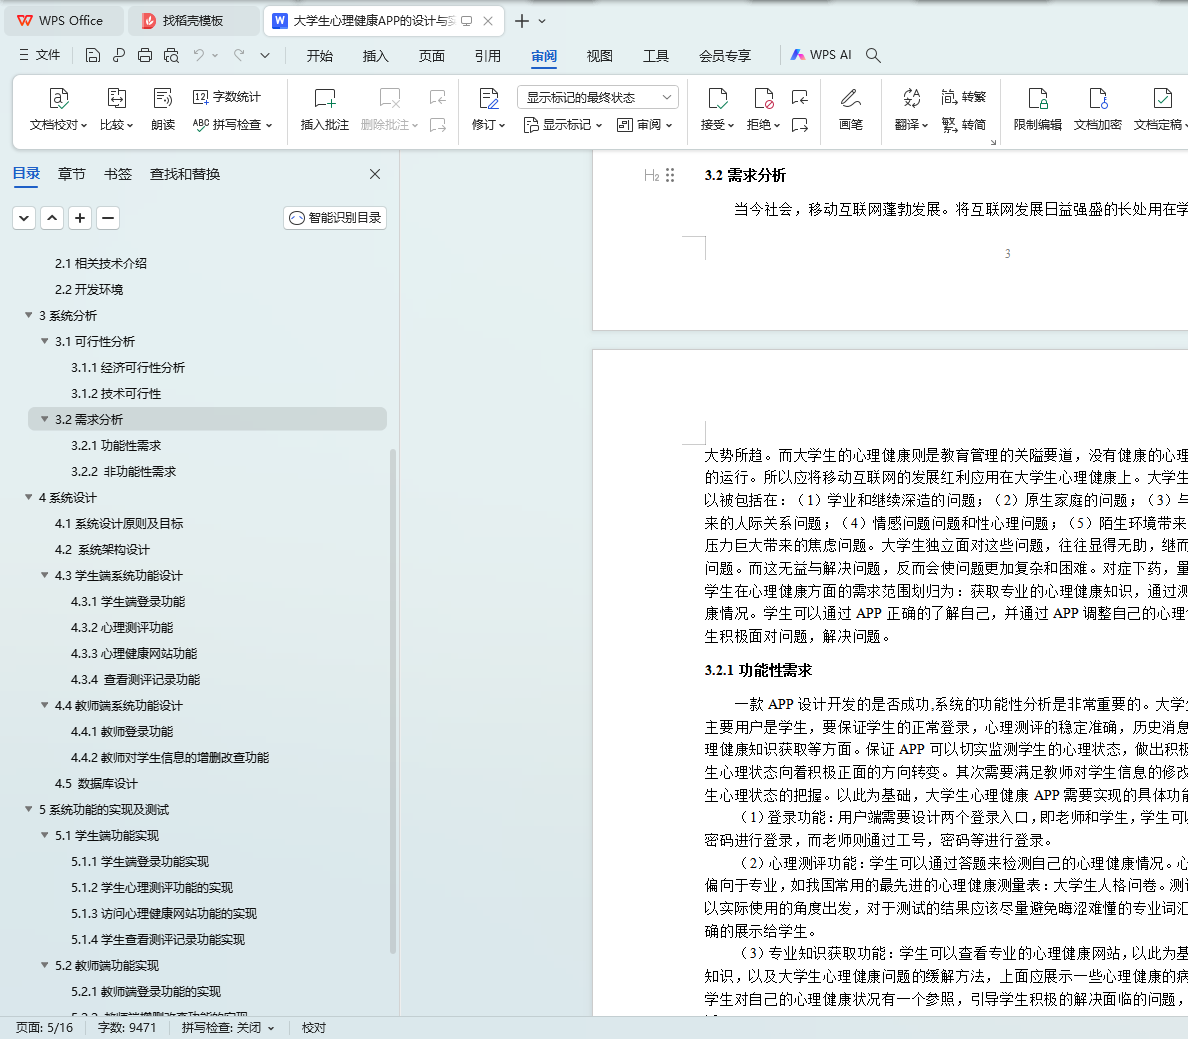Start 朗读 read-aloud tool
The width and height of the screenshot is (1188, 1039).
pos(163,109)
